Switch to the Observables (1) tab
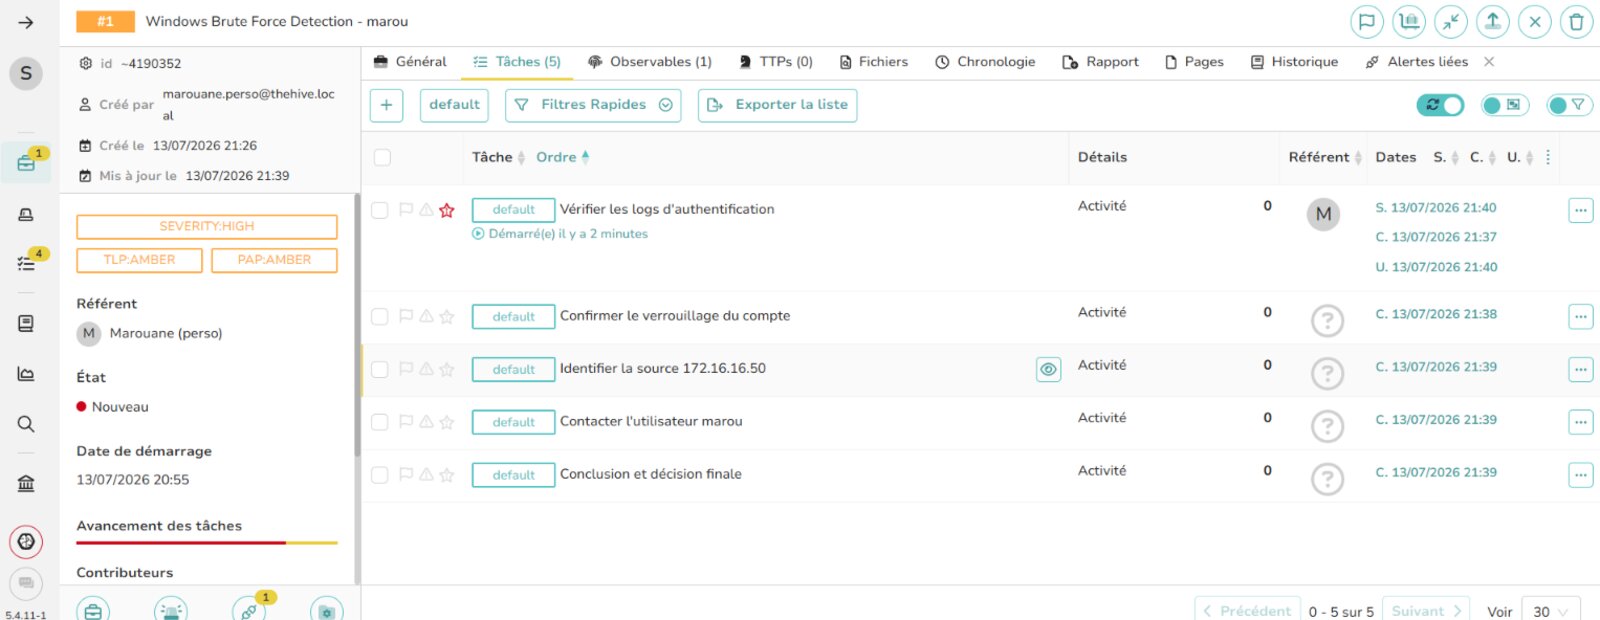This screenshot has height=620, width=1600. tap(650, 62)
